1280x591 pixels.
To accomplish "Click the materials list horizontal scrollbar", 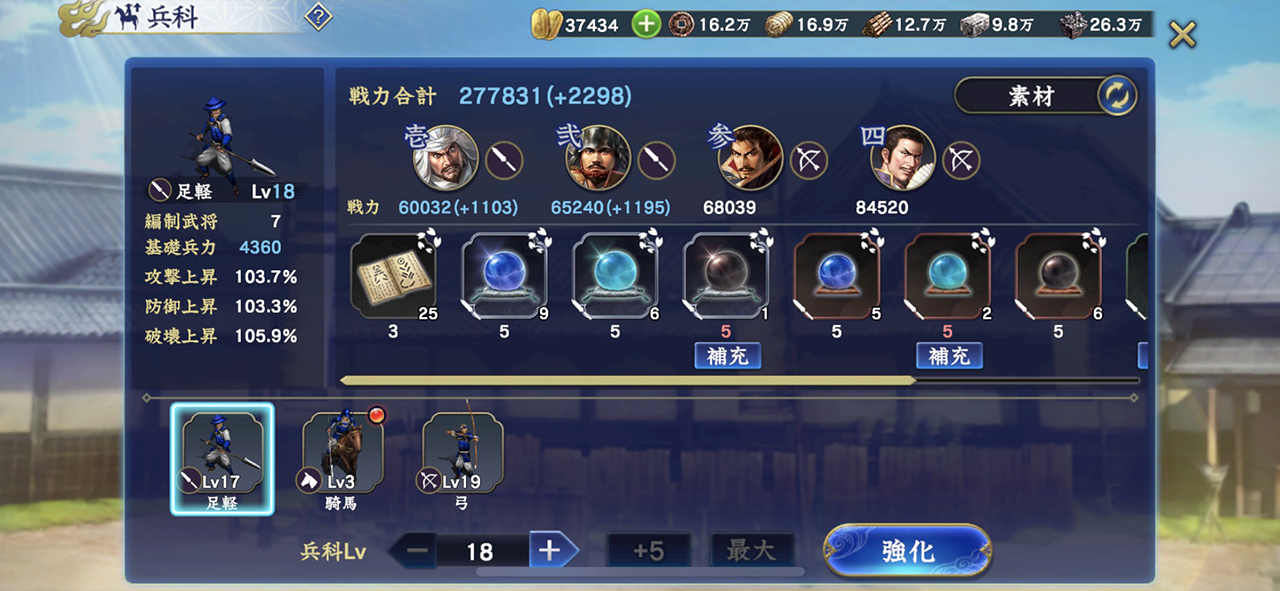I will click(739, 380).
